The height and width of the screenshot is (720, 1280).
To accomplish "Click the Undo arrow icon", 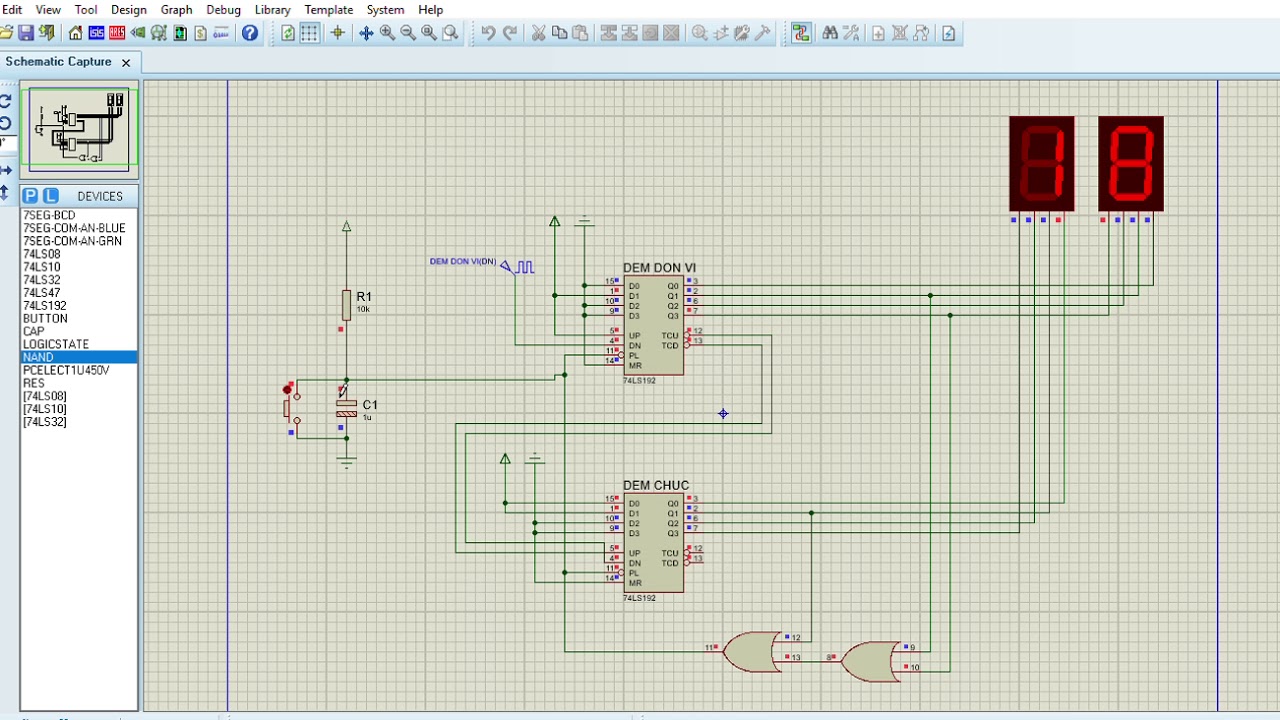I will pos(488,33).
